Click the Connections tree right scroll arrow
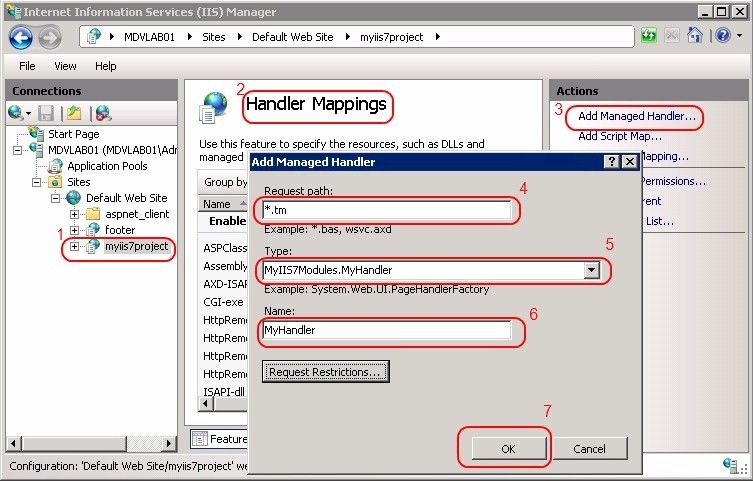Screen dimensions: 753x481 pos(168,444)
